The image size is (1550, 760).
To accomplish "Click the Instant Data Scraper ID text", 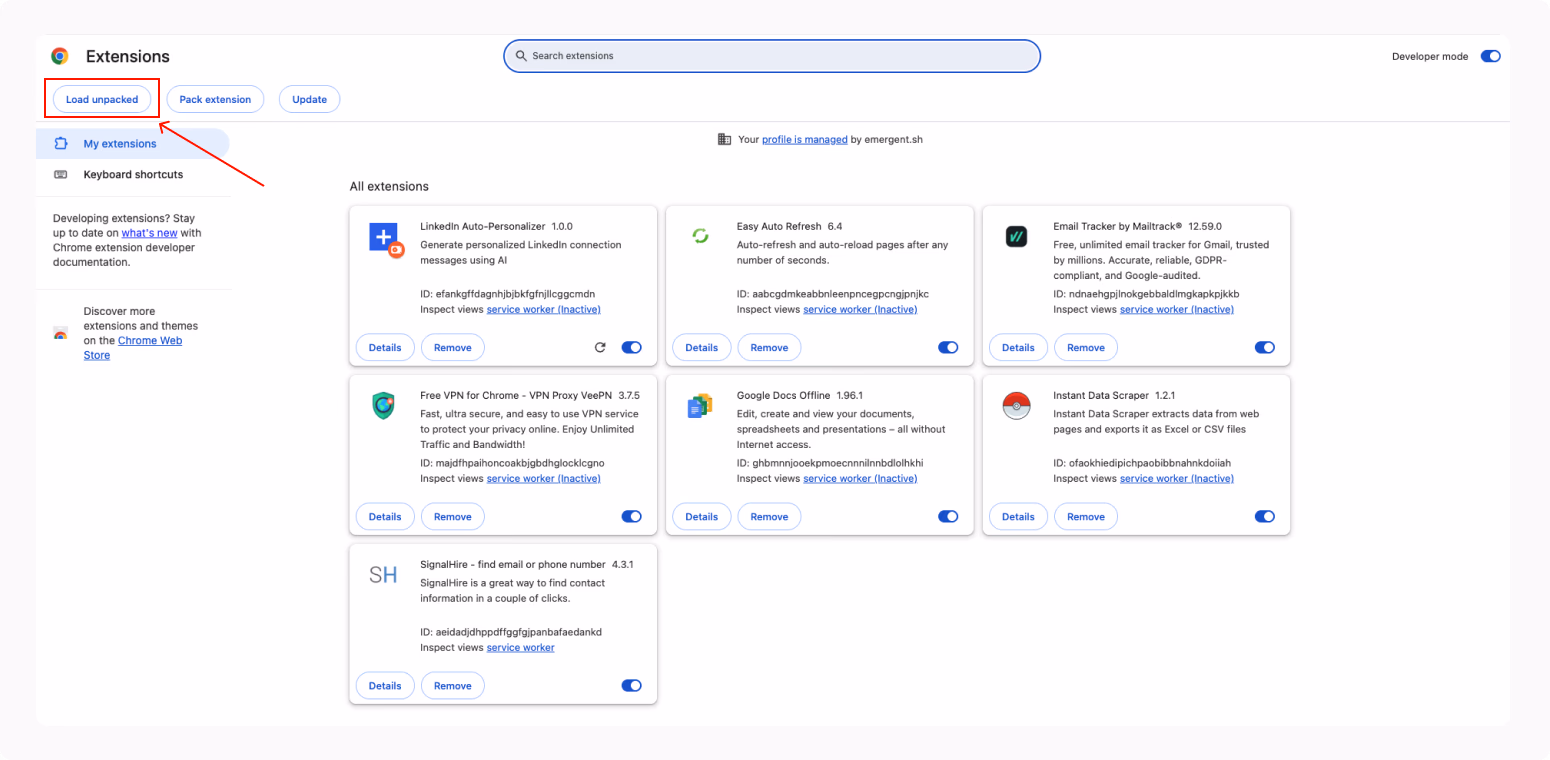I will point(1142,463).
